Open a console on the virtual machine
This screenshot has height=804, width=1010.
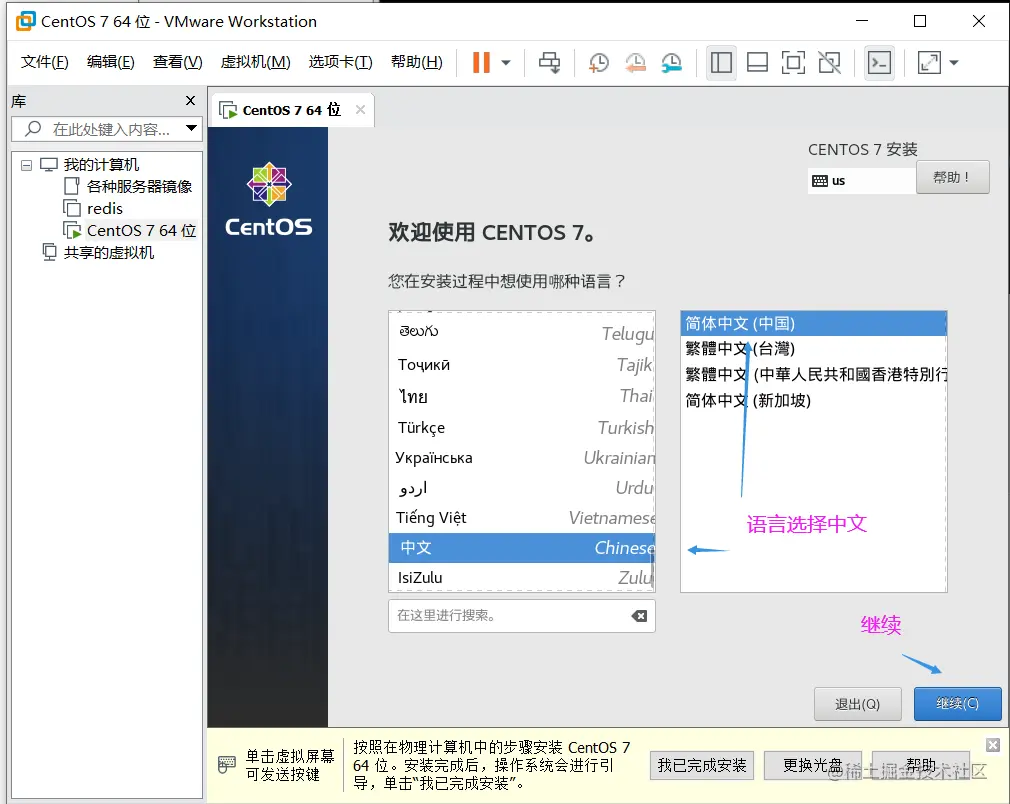coord(880,62)
